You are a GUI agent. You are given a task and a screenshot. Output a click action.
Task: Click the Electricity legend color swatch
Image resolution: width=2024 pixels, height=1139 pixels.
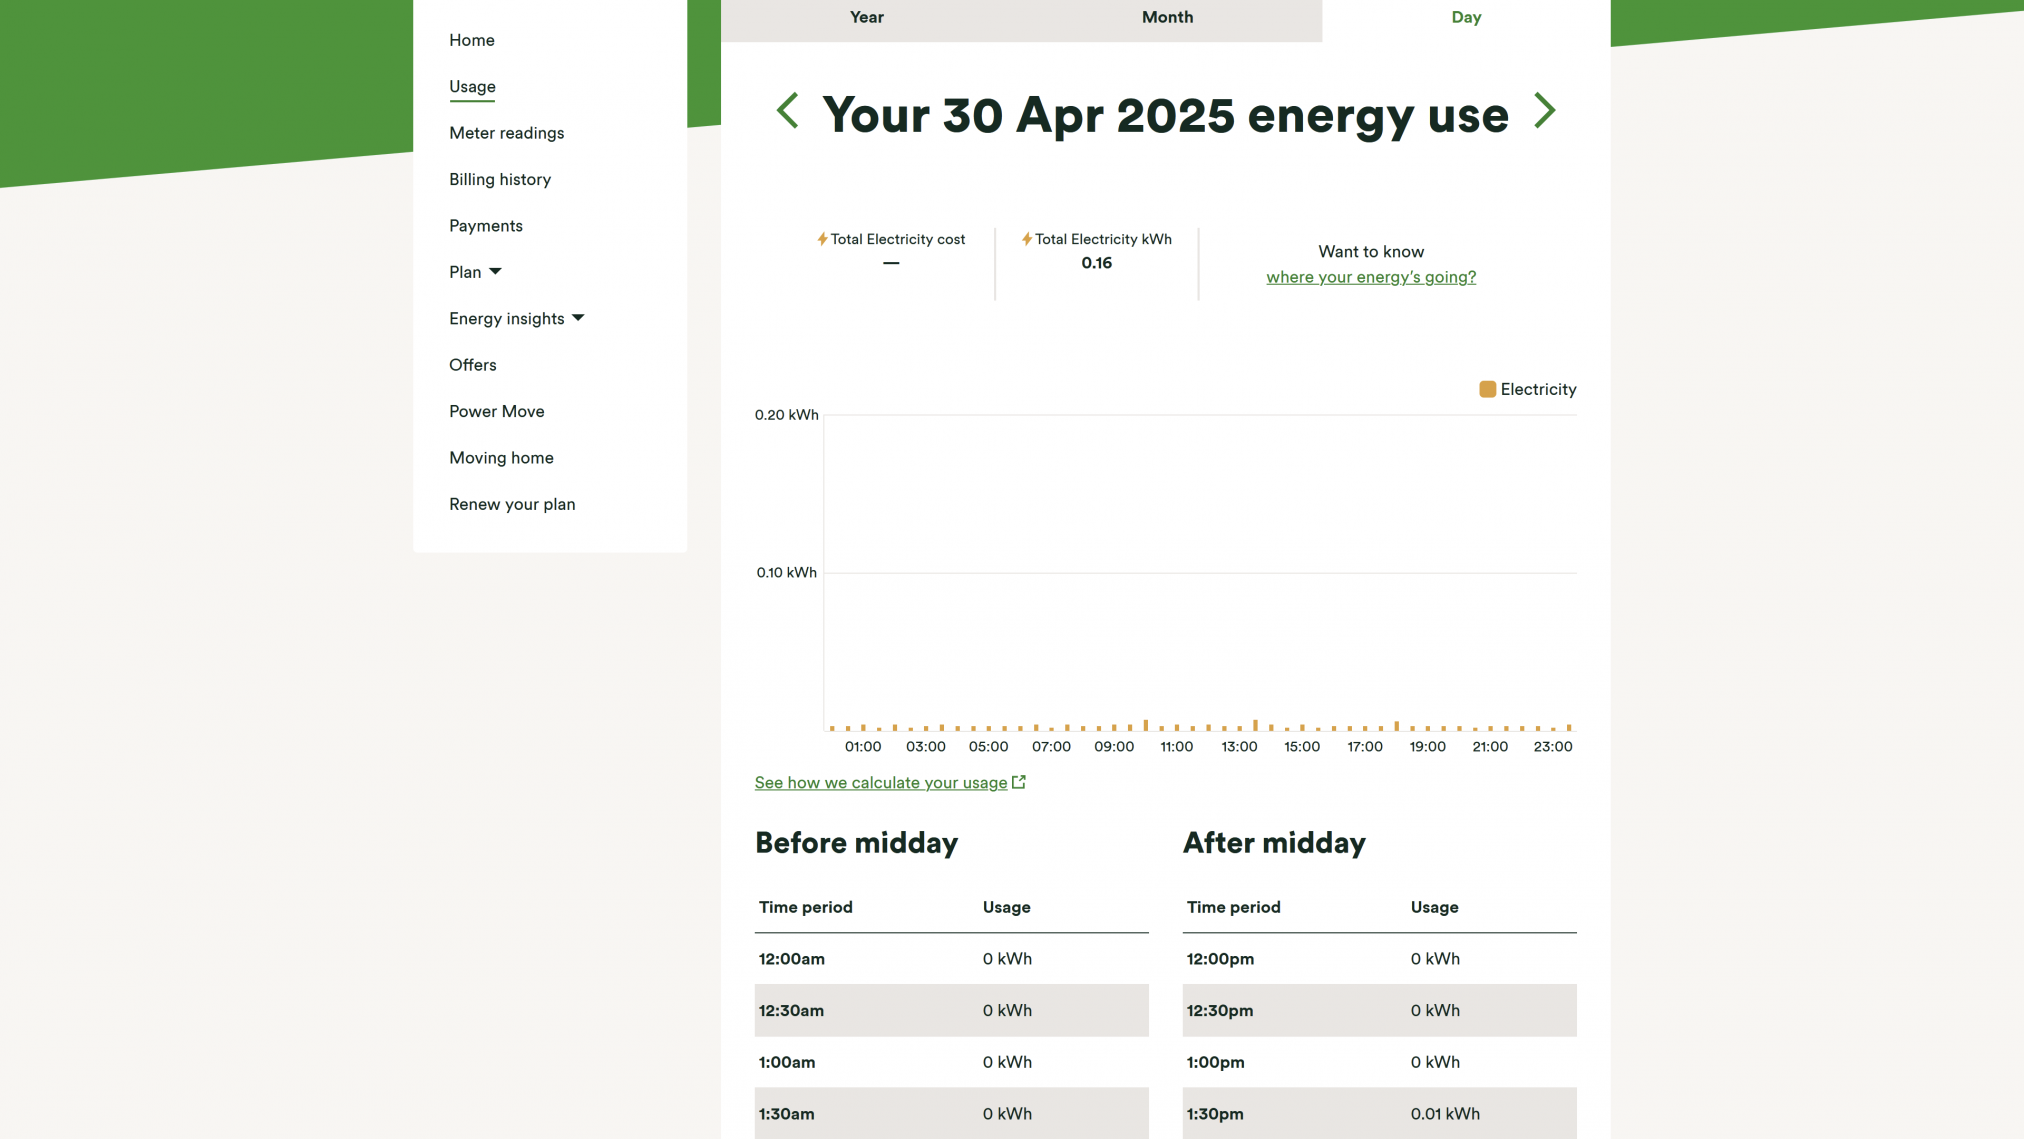(x=1487, y=389)
